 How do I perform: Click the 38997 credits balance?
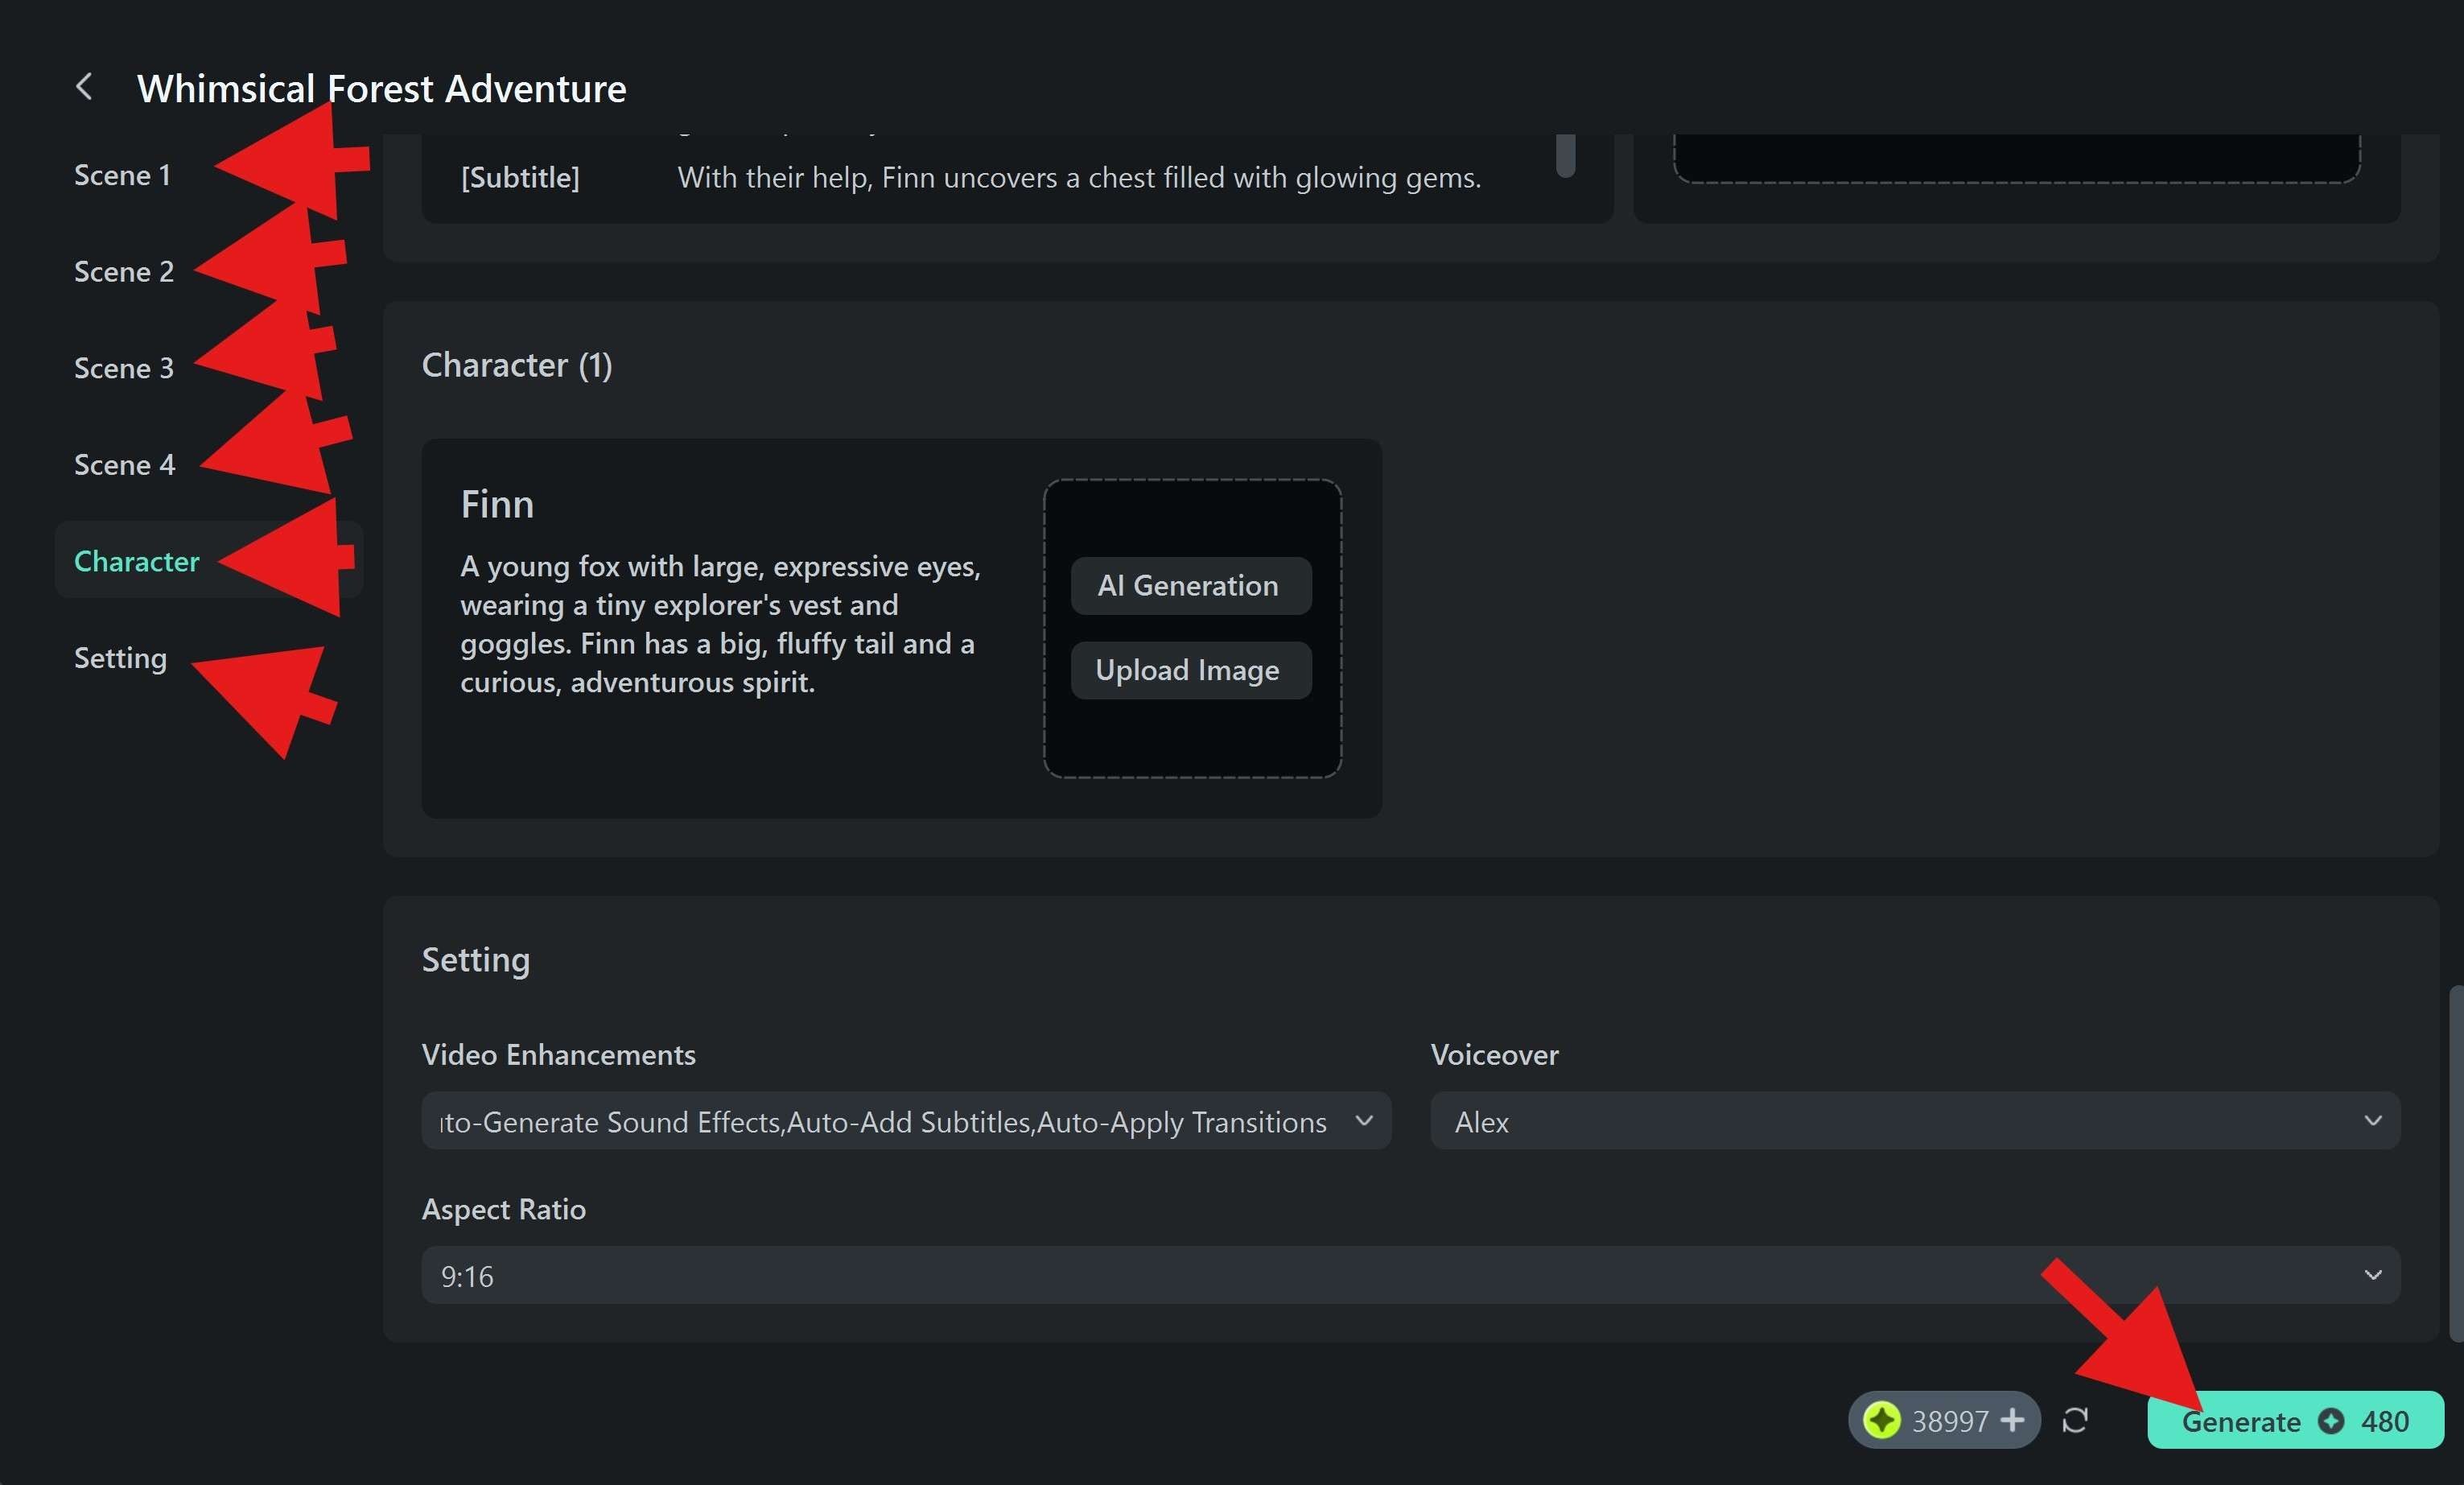1949,1421
